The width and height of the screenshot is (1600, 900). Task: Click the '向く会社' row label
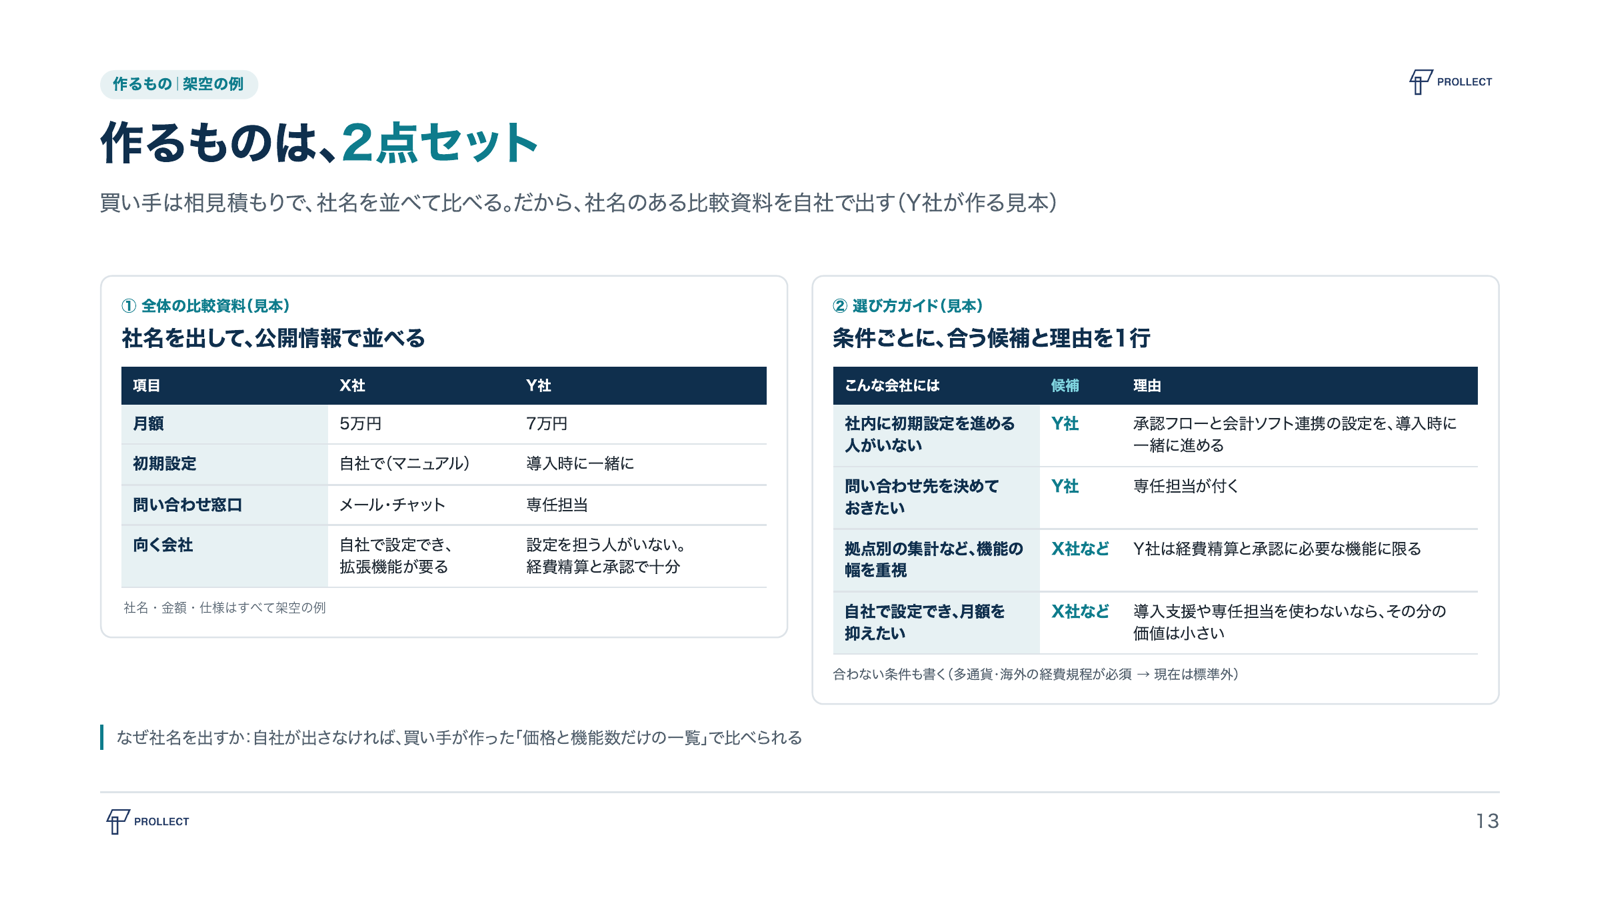point(163,545)
